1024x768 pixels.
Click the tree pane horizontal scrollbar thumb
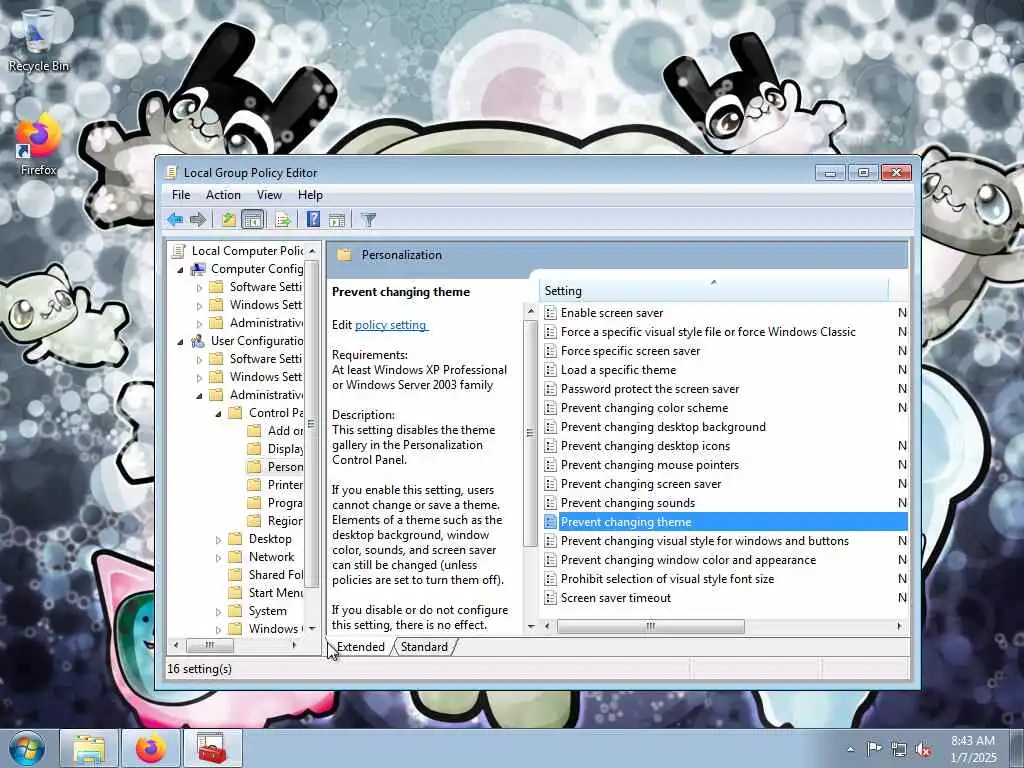tap(210, 645)
